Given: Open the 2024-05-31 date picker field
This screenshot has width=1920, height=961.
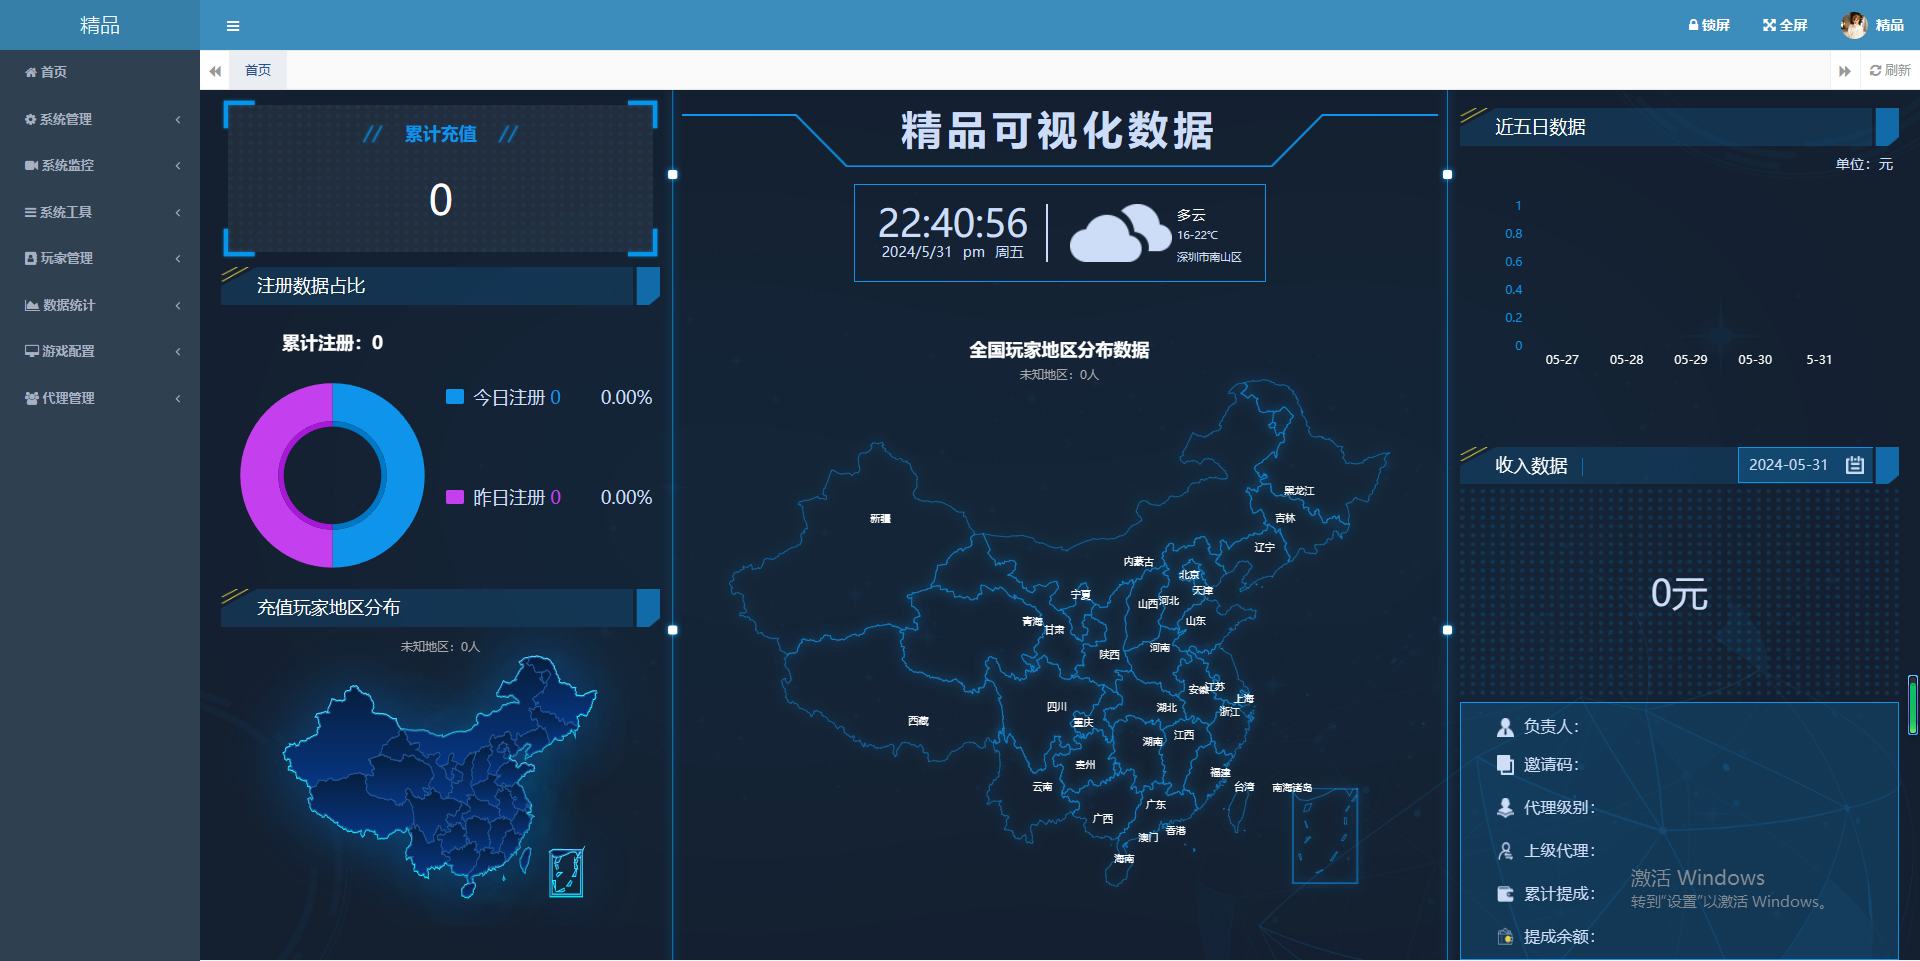Looking at the screenshot, I should pyautogui.click(x=1805, y=465).
